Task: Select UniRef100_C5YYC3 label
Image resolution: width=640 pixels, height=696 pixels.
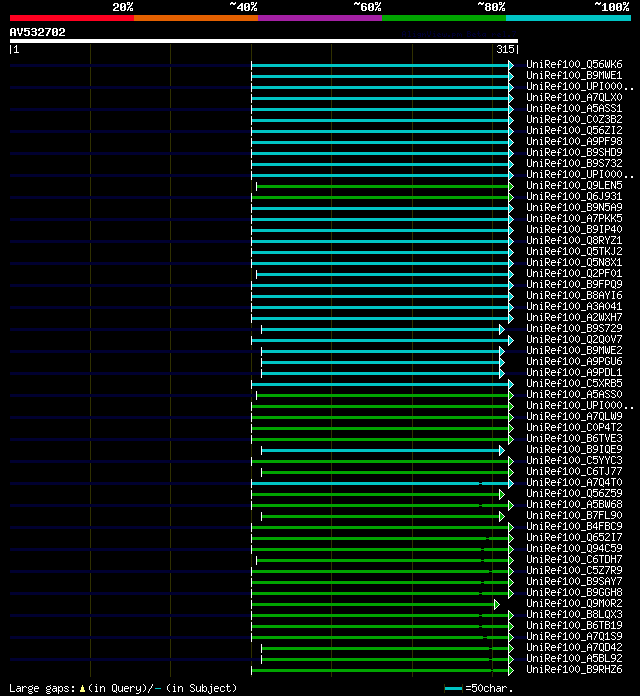Action: [x=574, y=461]
